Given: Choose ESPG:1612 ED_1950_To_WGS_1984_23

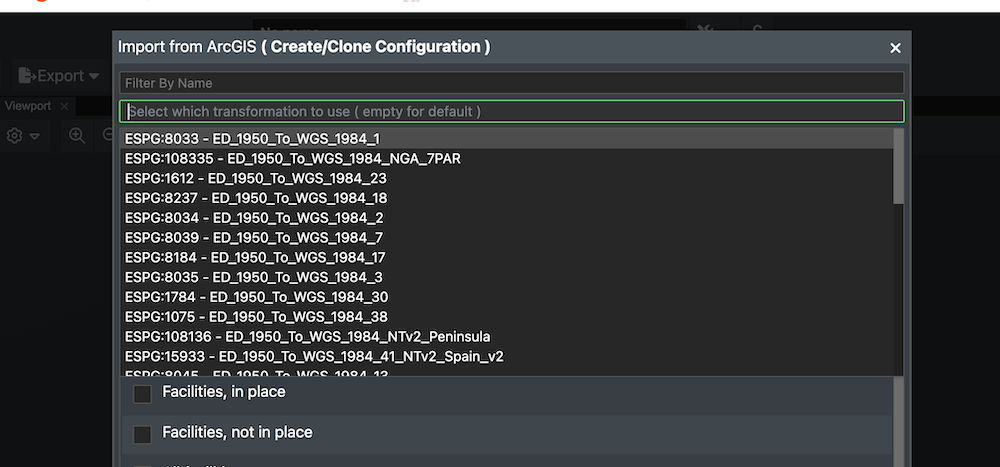Looking at the screenshot, I should pyautogui.click(x=507, y=178).
